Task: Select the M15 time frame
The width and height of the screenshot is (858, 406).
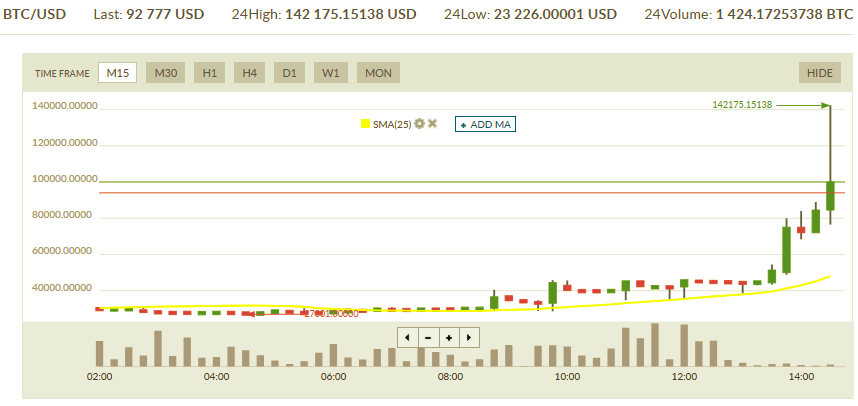Action: tap(116, 73)
